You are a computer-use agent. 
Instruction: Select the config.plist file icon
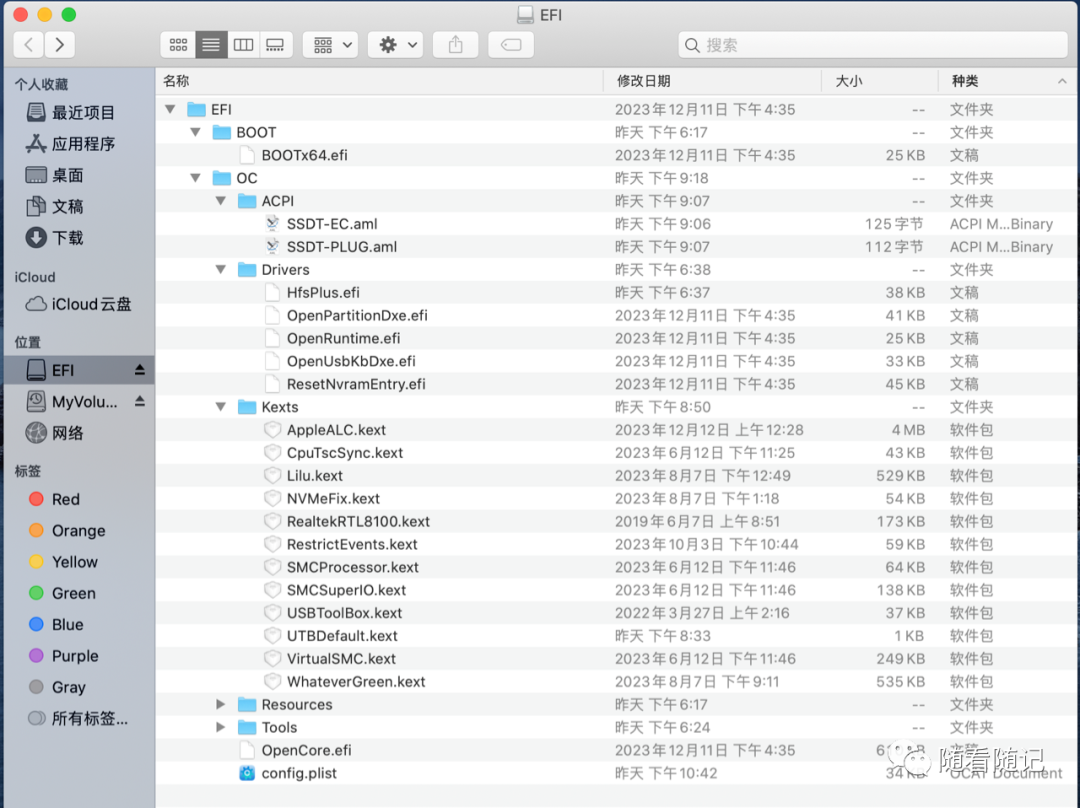[x=247, y=773]
